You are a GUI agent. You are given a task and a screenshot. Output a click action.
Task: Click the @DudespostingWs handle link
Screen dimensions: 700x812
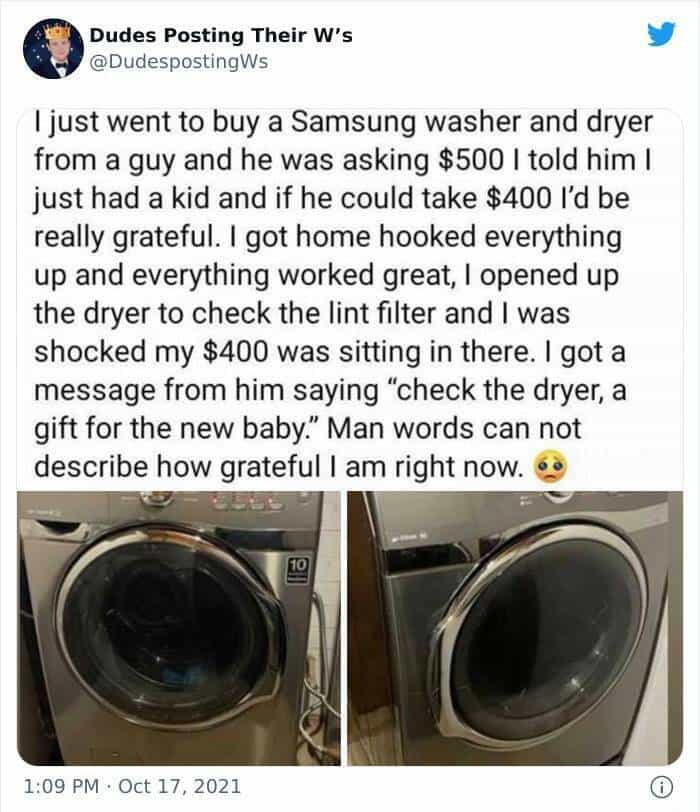[x=179, y=62]
